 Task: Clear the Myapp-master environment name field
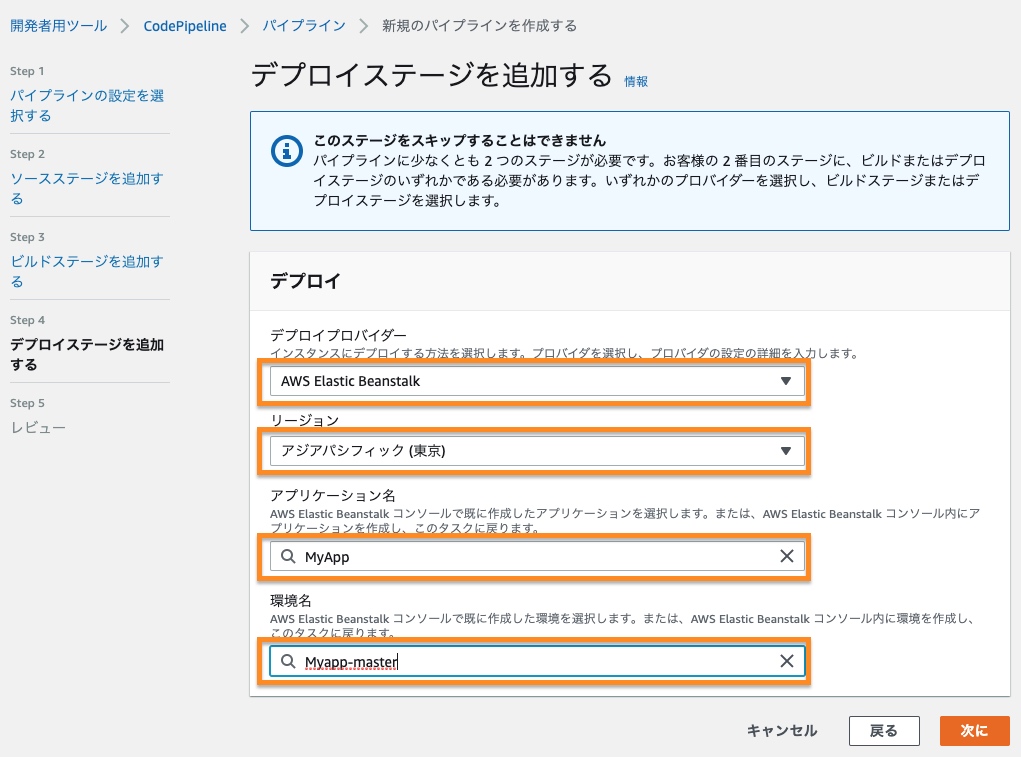coord(786,661)
